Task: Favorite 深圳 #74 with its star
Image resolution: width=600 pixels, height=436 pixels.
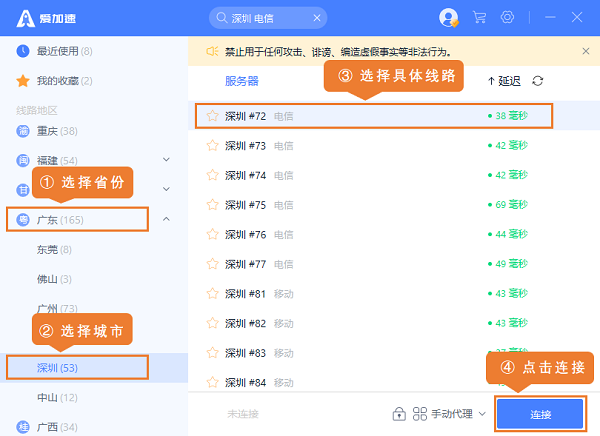Action: tap(212, 175)
